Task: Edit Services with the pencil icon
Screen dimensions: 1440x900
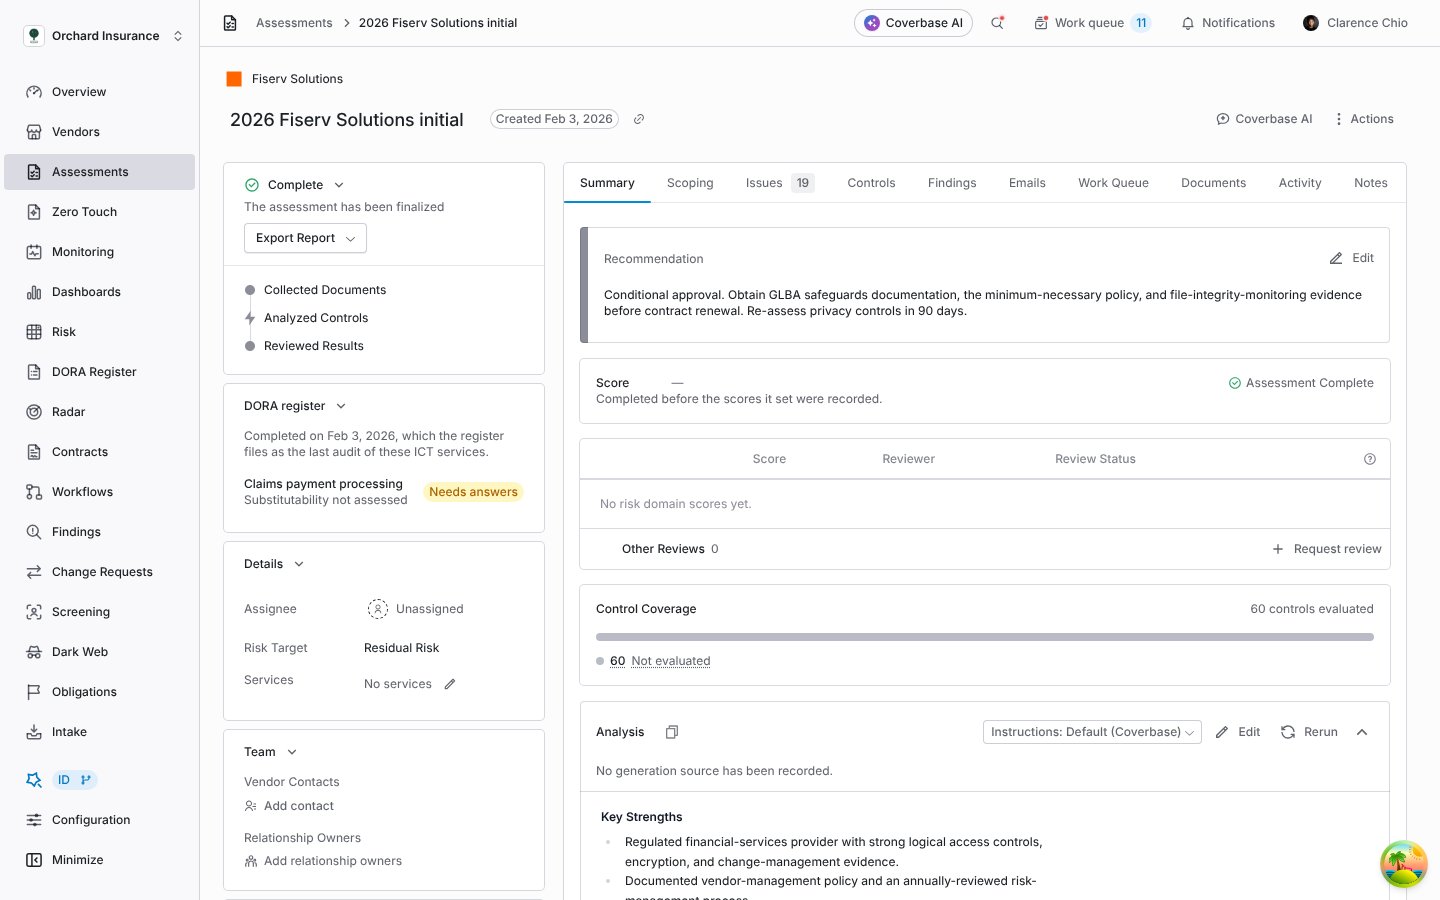Action: pos(450,684)
